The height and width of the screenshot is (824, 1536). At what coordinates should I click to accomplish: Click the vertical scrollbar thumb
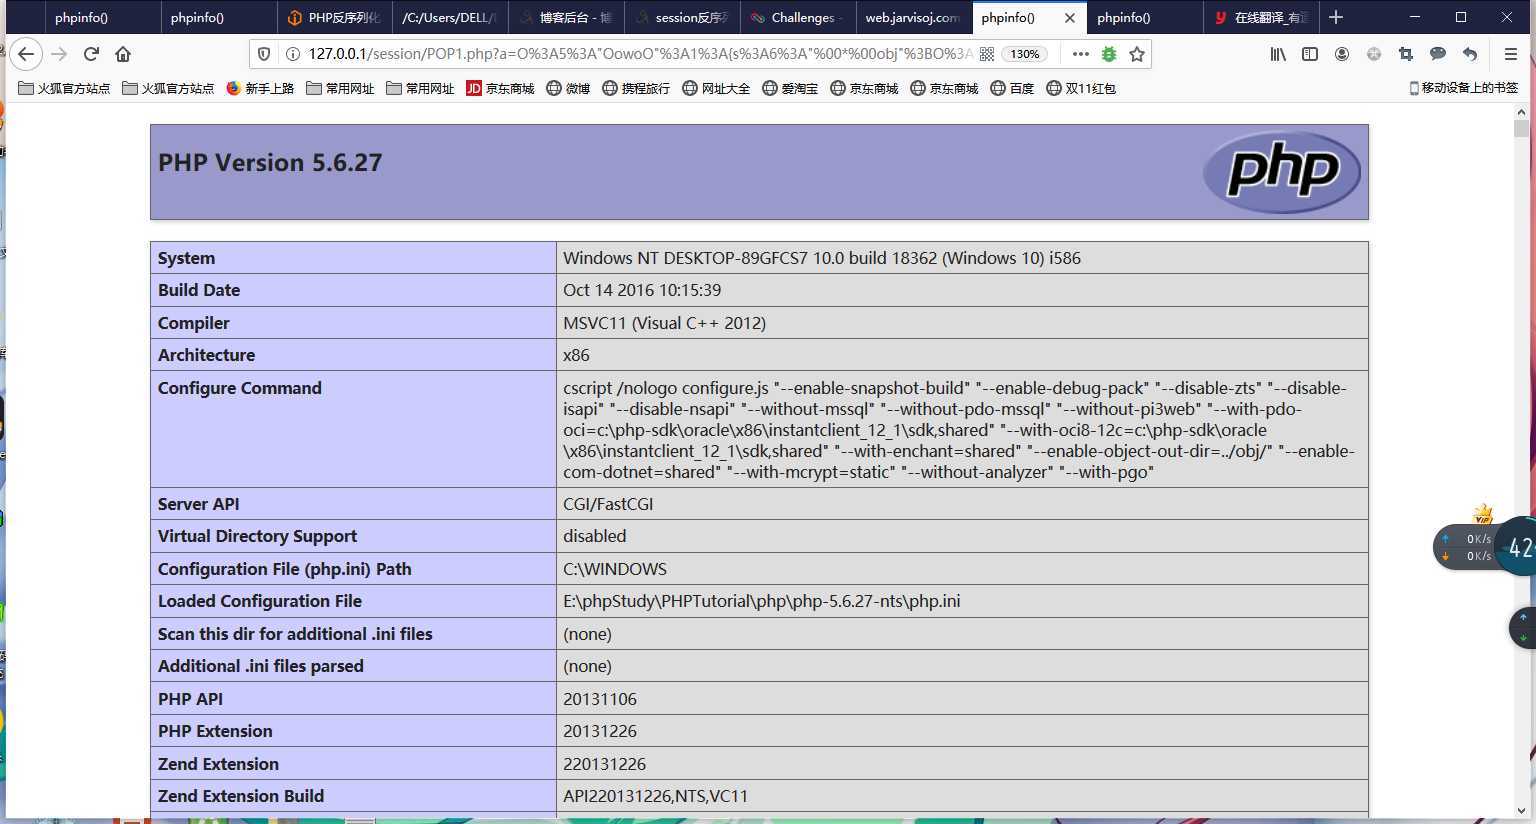tap(1522, 129)
